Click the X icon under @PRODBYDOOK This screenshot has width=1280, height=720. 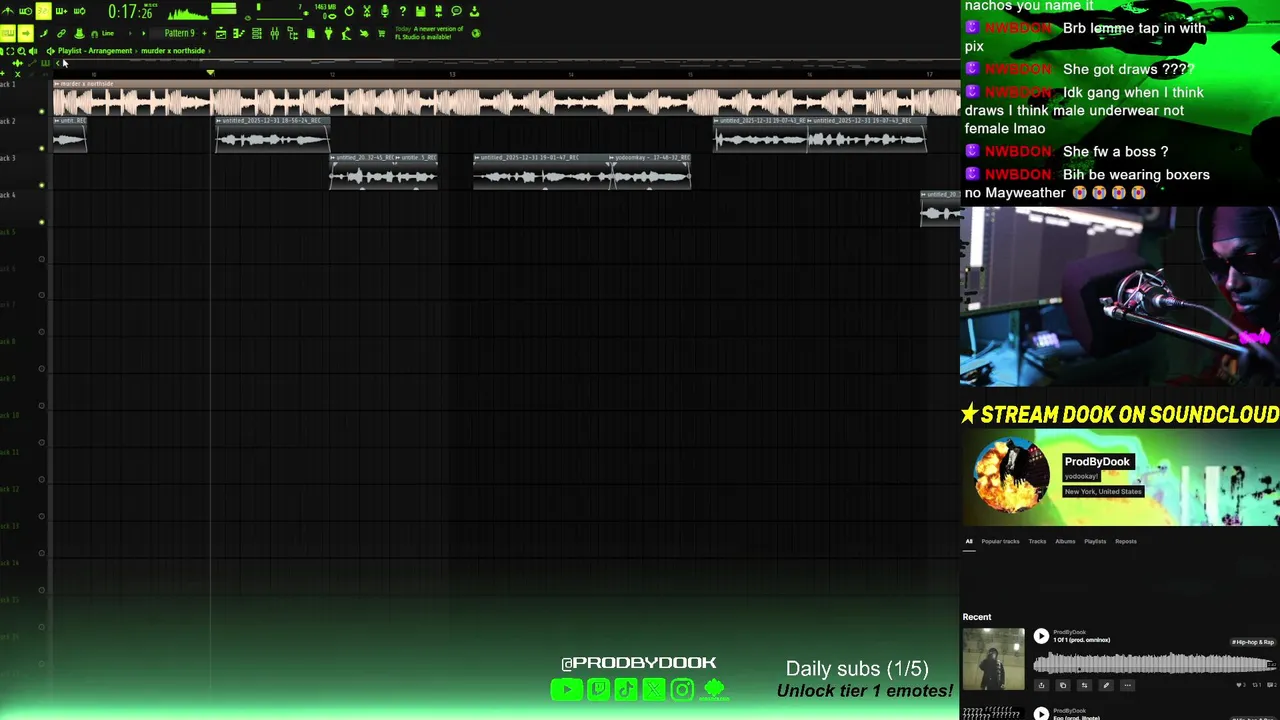click(653, 689)
